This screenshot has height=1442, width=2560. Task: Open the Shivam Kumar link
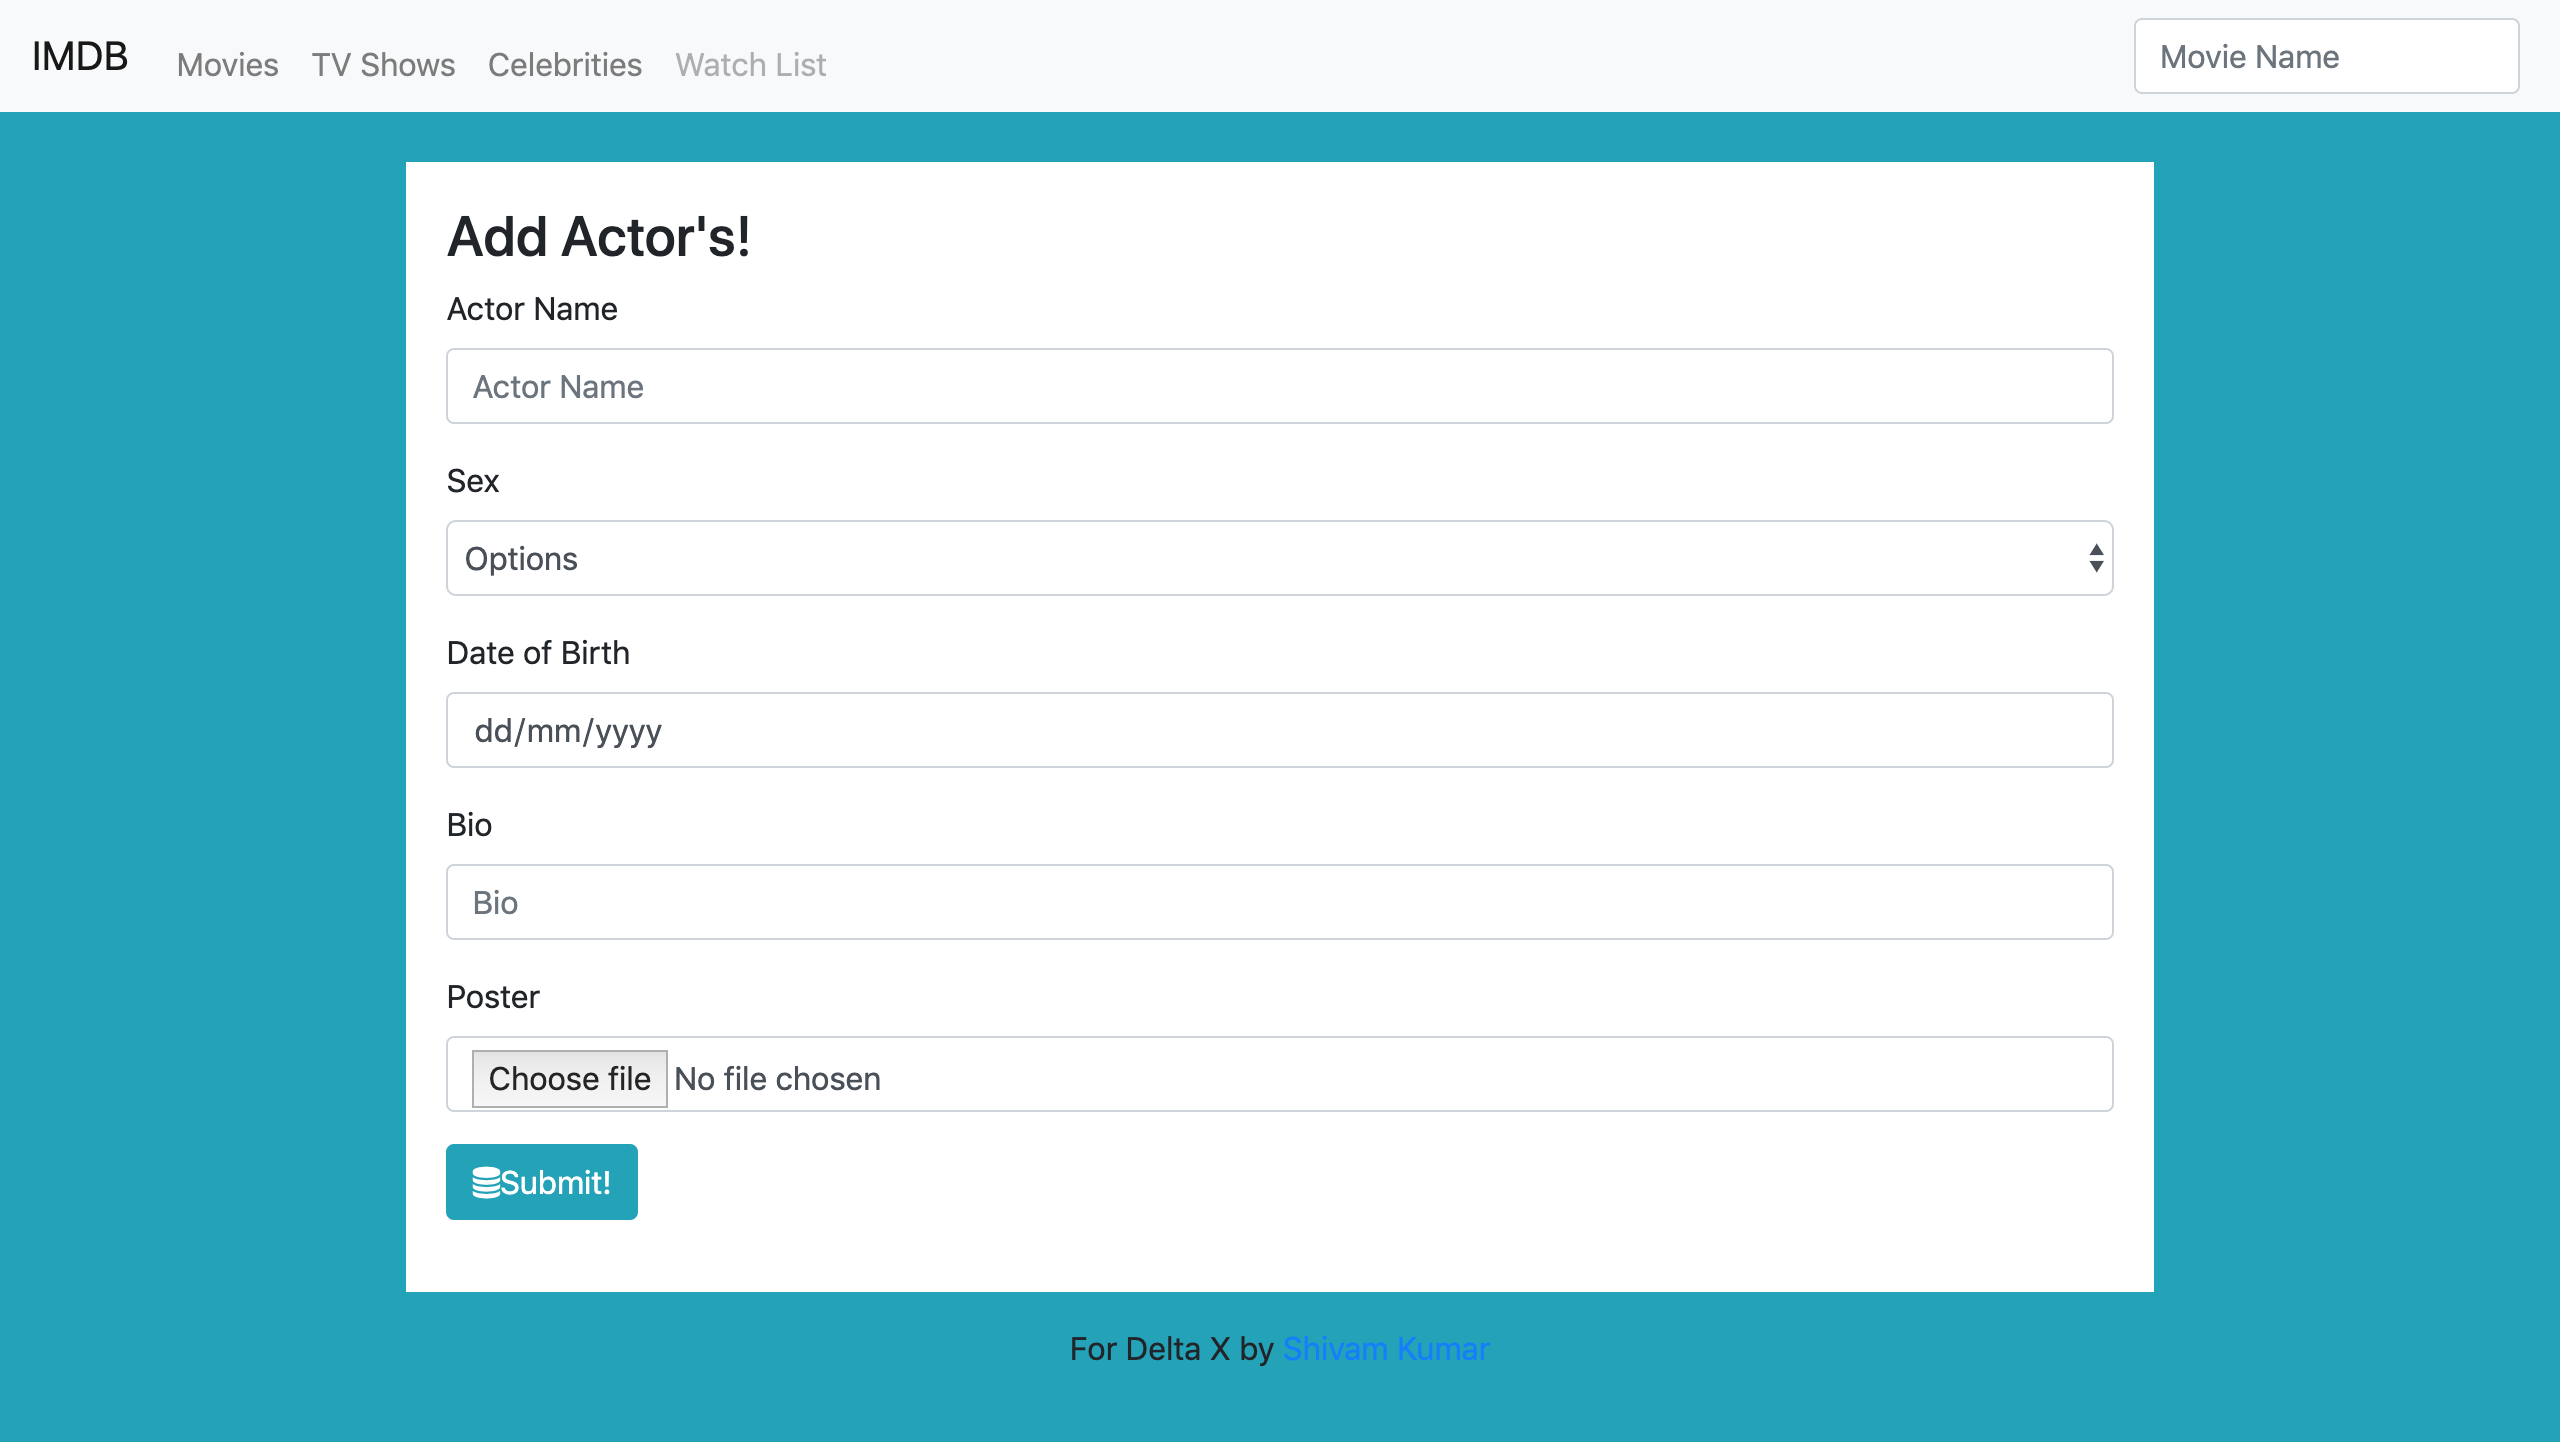1386,1348
